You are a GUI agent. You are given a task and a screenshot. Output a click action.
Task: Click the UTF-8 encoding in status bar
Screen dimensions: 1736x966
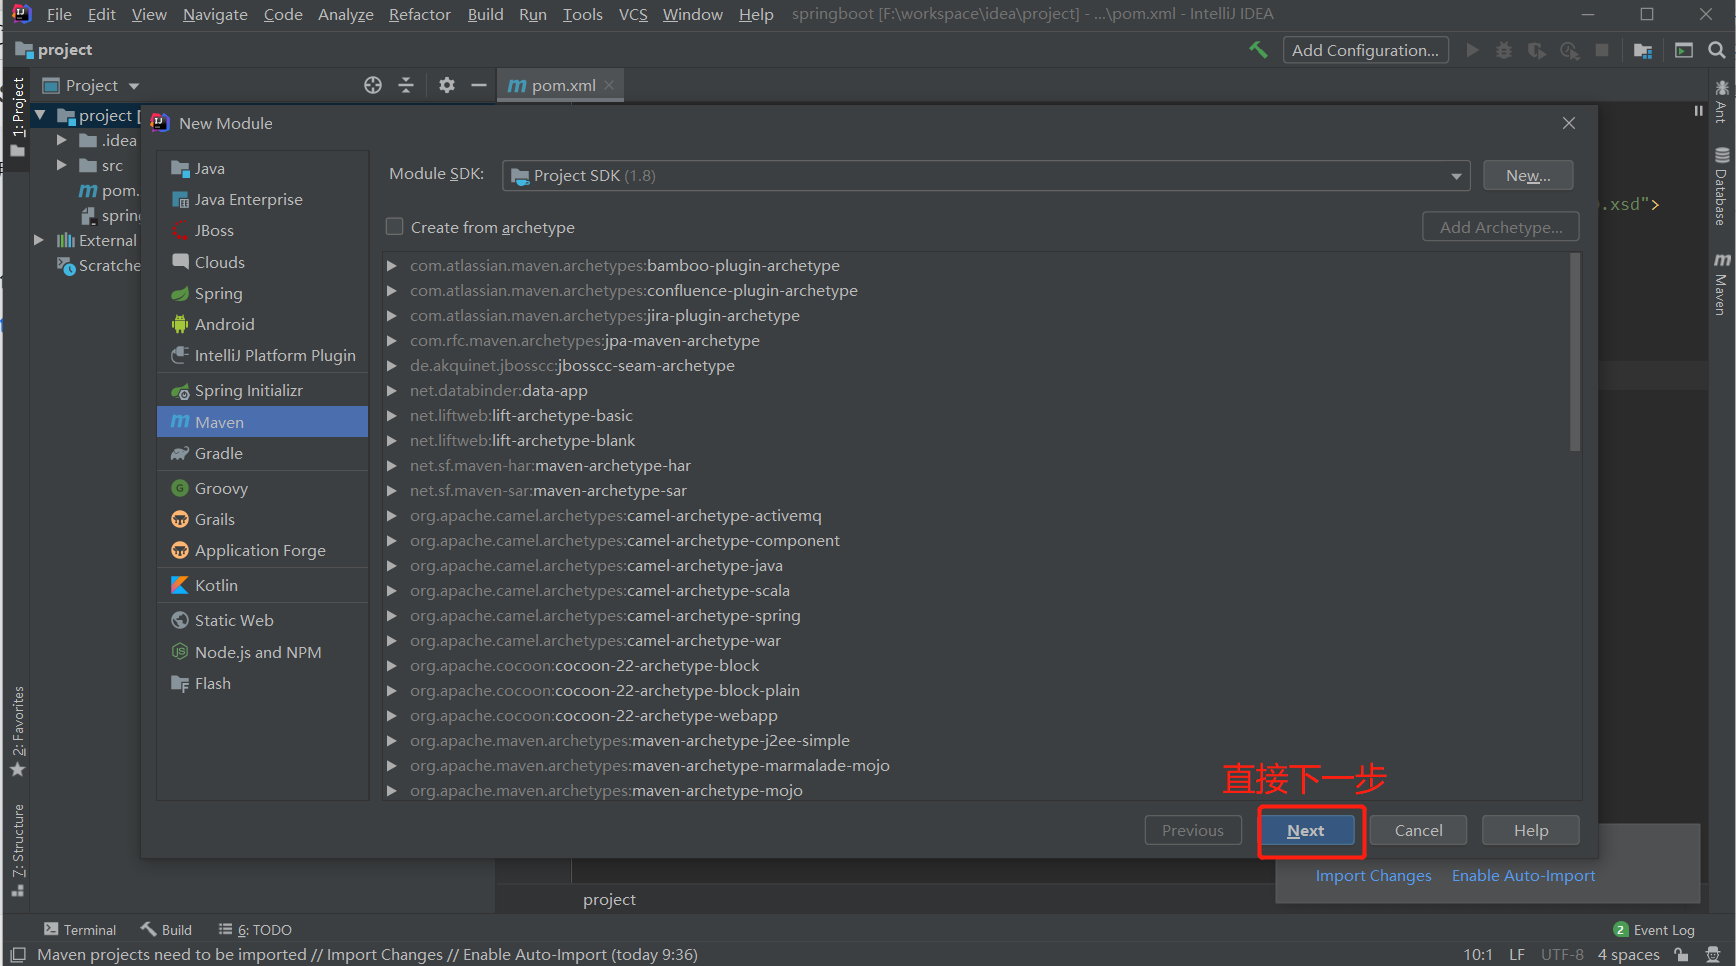tap(1562, 955)
